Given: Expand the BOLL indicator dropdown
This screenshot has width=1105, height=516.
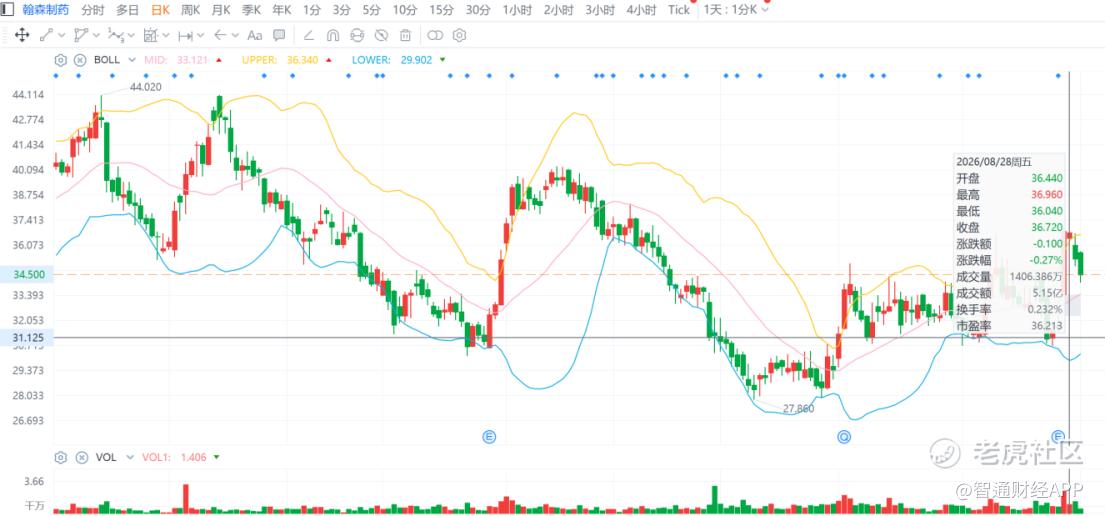Looking at the screenshot, I should [132, 60].
